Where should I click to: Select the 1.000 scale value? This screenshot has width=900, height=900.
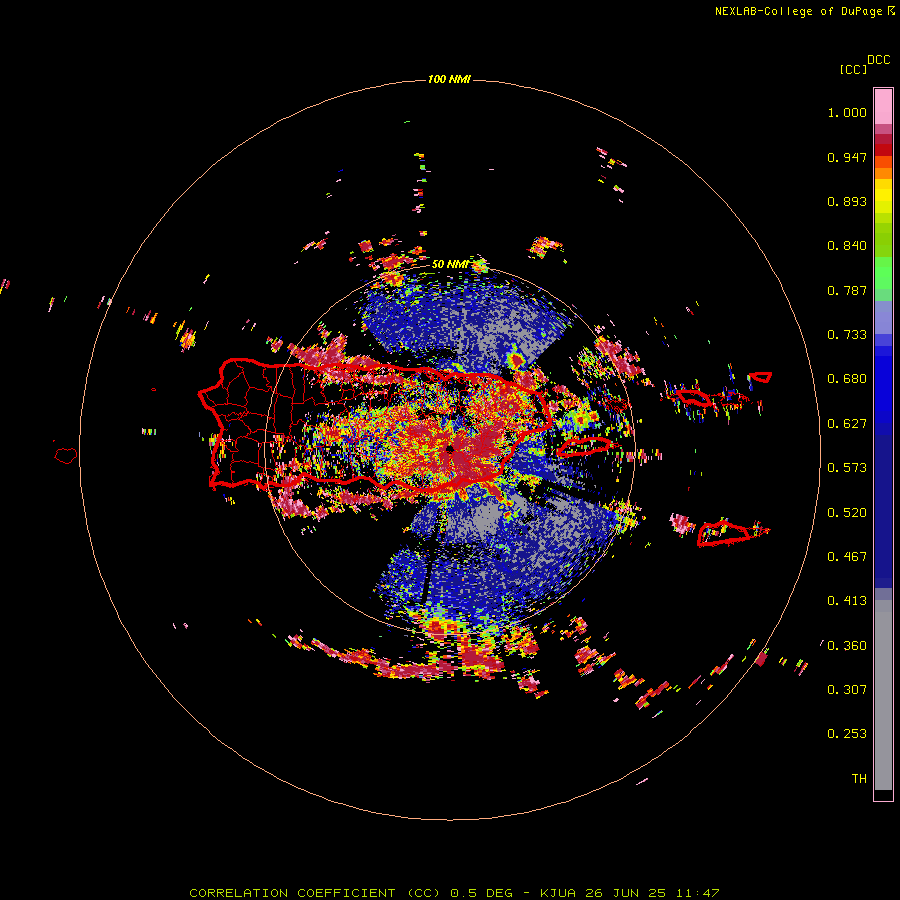[x=847, y=112]
